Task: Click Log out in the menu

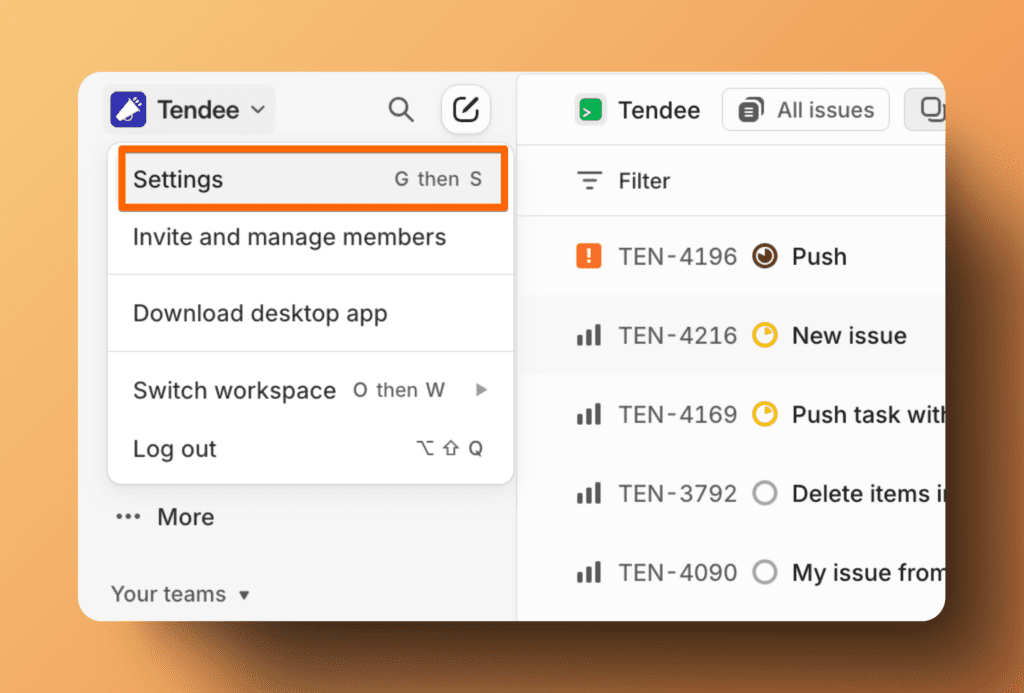Action: pyautogui.click(x=175, y=449)
